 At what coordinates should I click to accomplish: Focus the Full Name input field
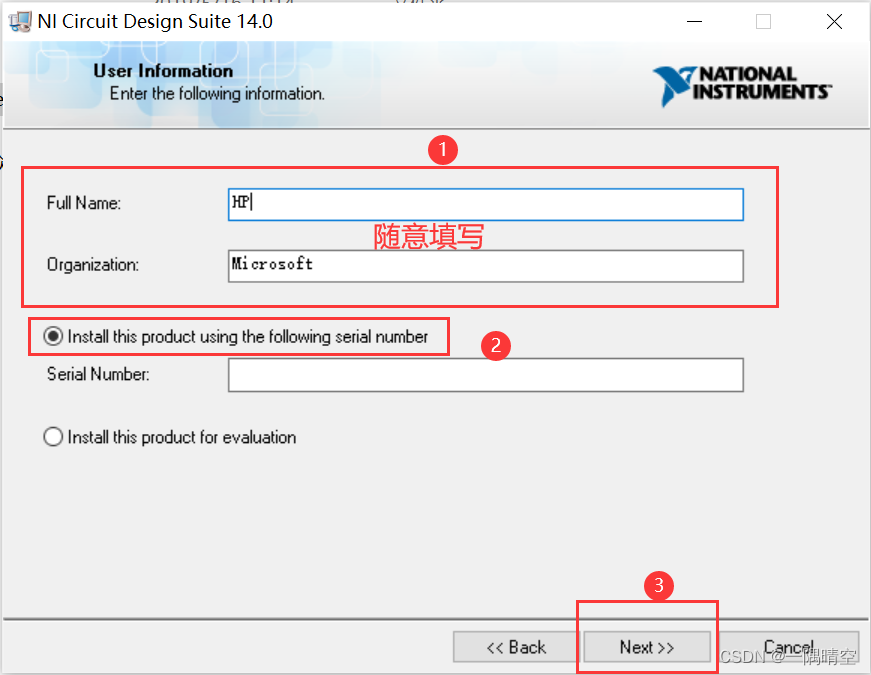coord(485,204)
